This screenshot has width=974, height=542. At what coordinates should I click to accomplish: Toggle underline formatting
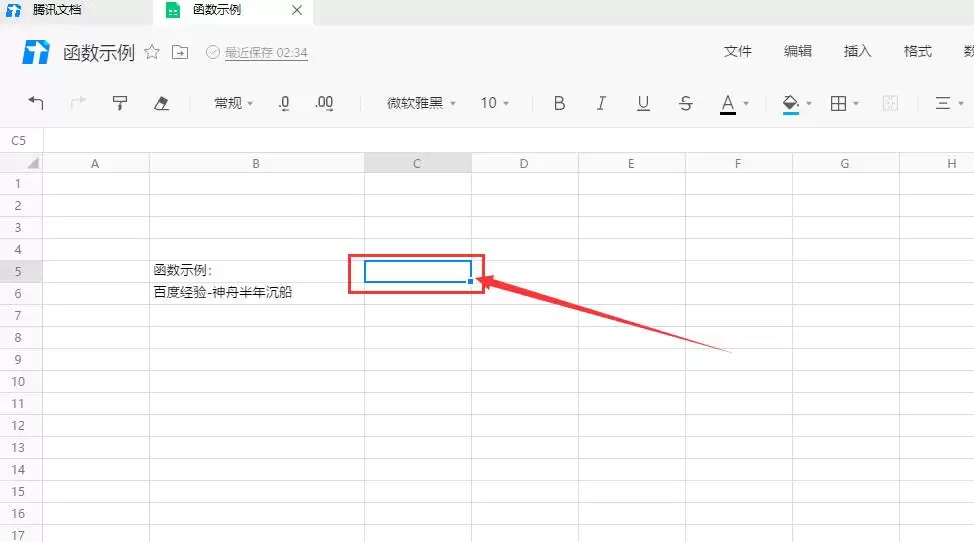point(643,103)
